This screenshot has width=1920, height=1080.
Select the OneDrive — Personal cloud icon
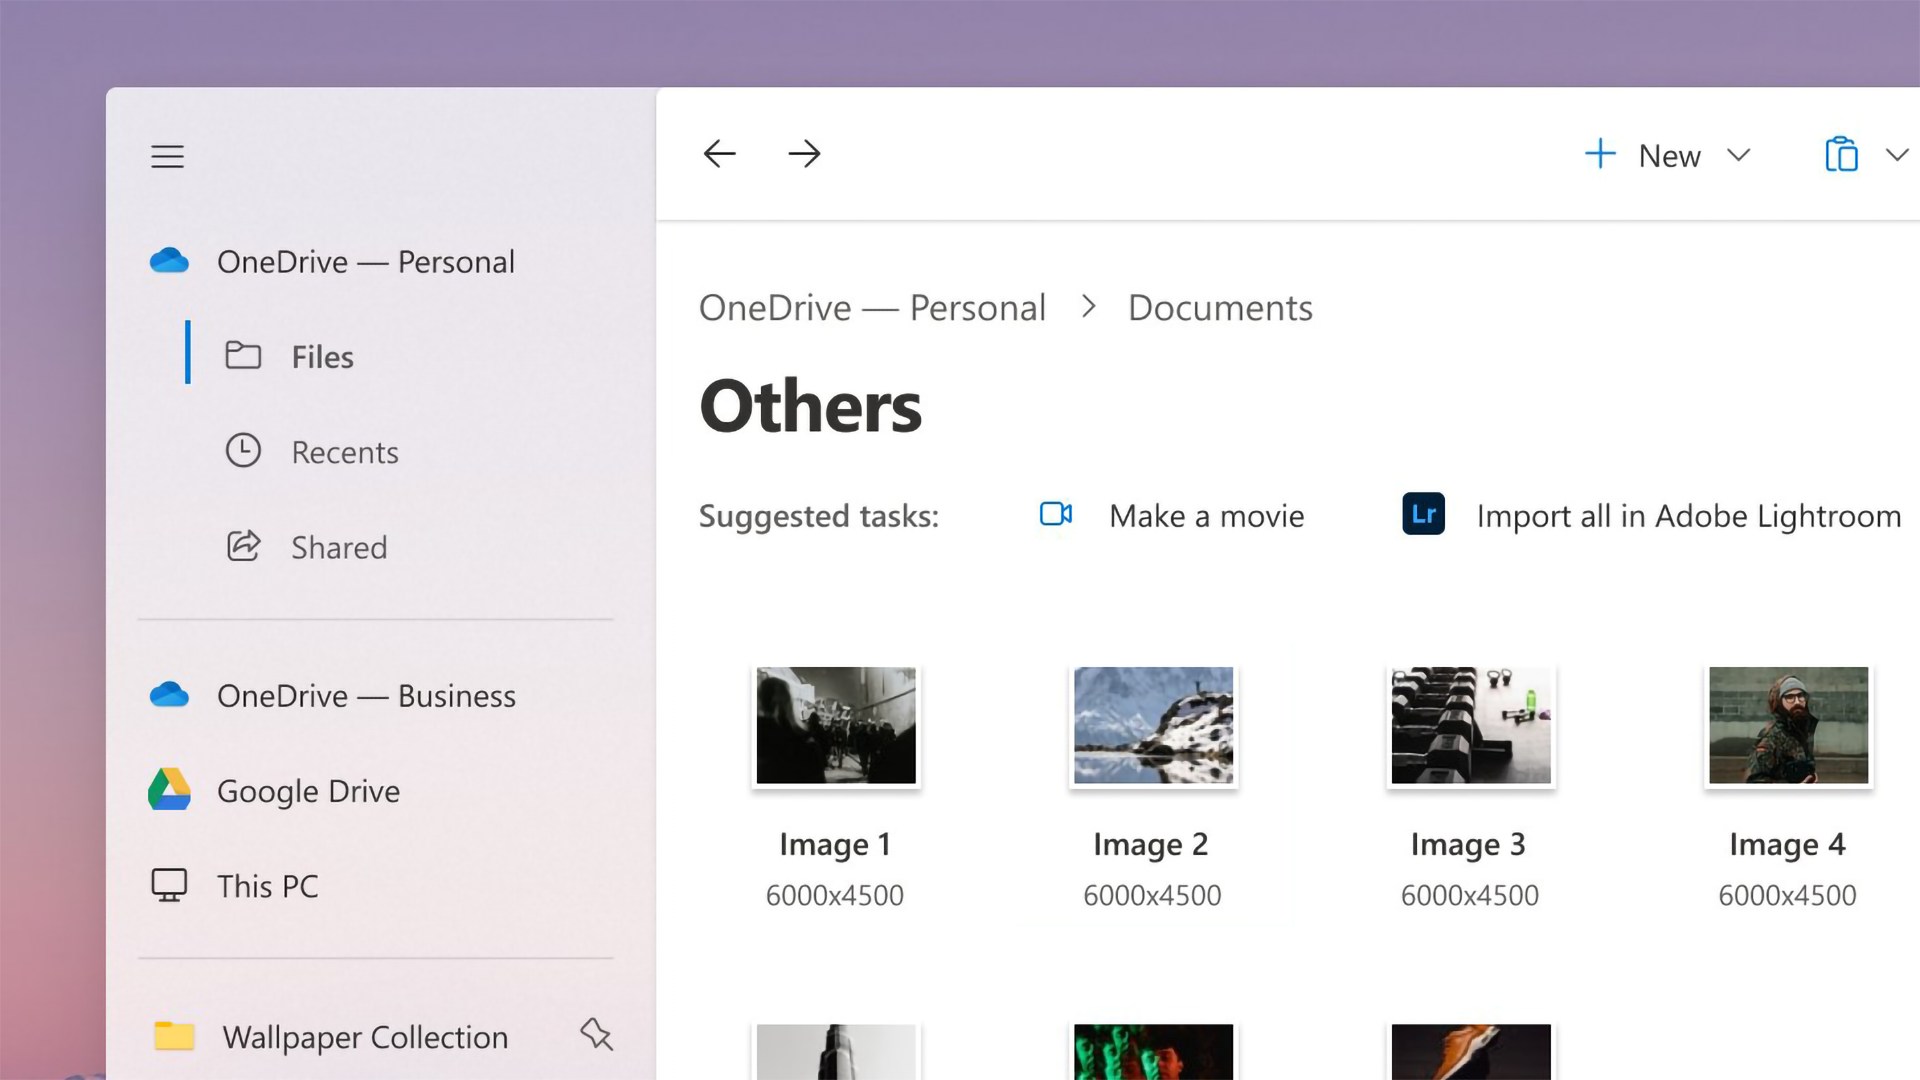170,260
